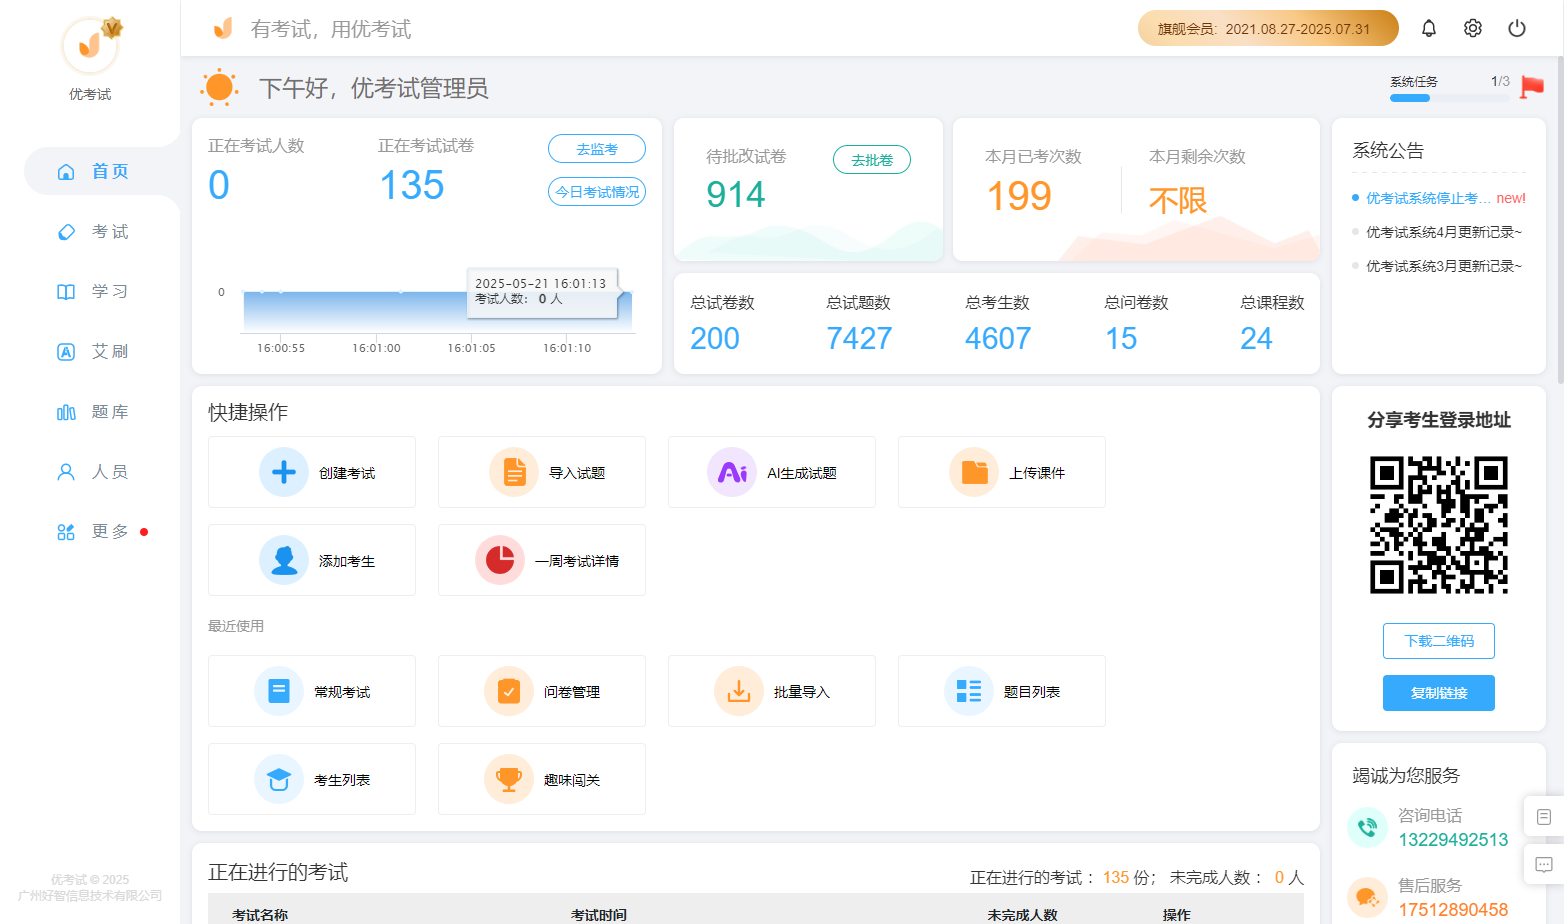
Task: Click the 考试名称 column header
Action: click(x=260, y=915)
